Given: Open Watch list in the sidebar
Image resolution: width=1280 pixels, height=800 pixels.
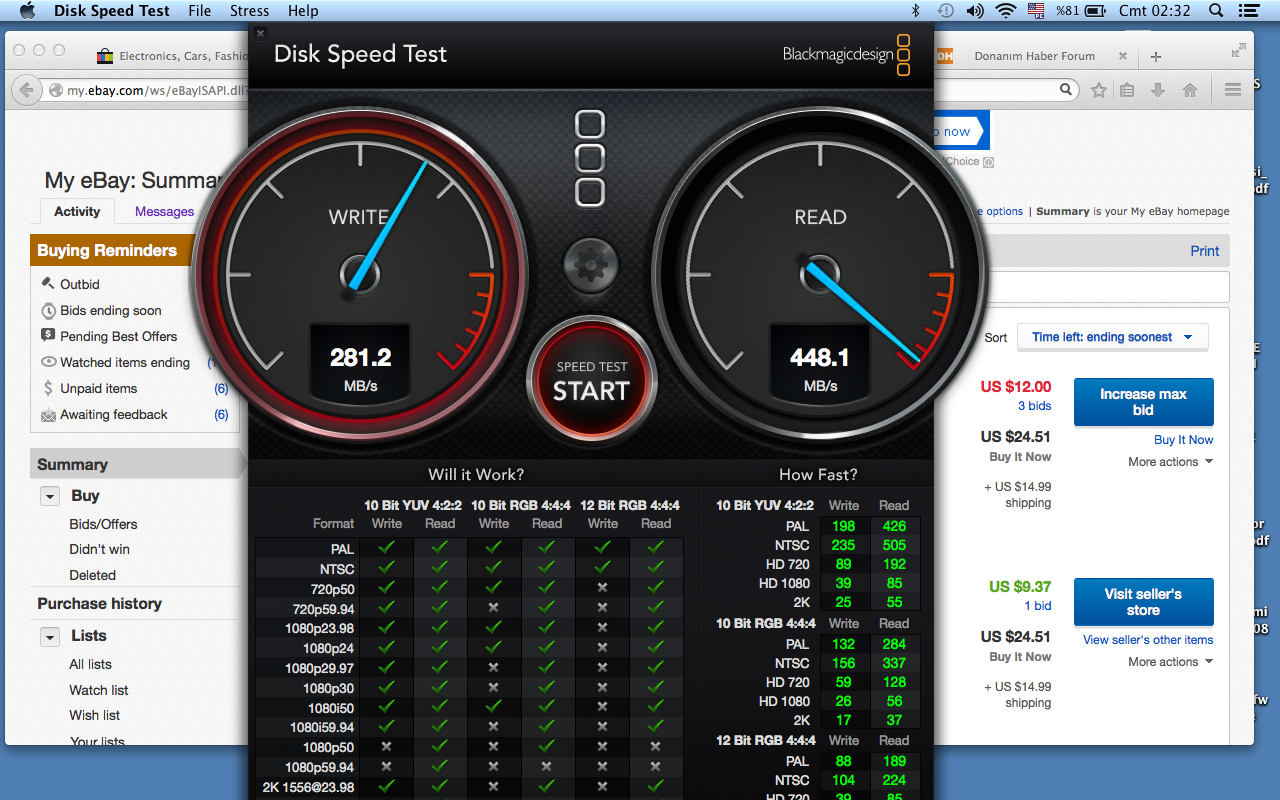Looking at the screenshot, I should pyautogui.click(x=98, y=690).
